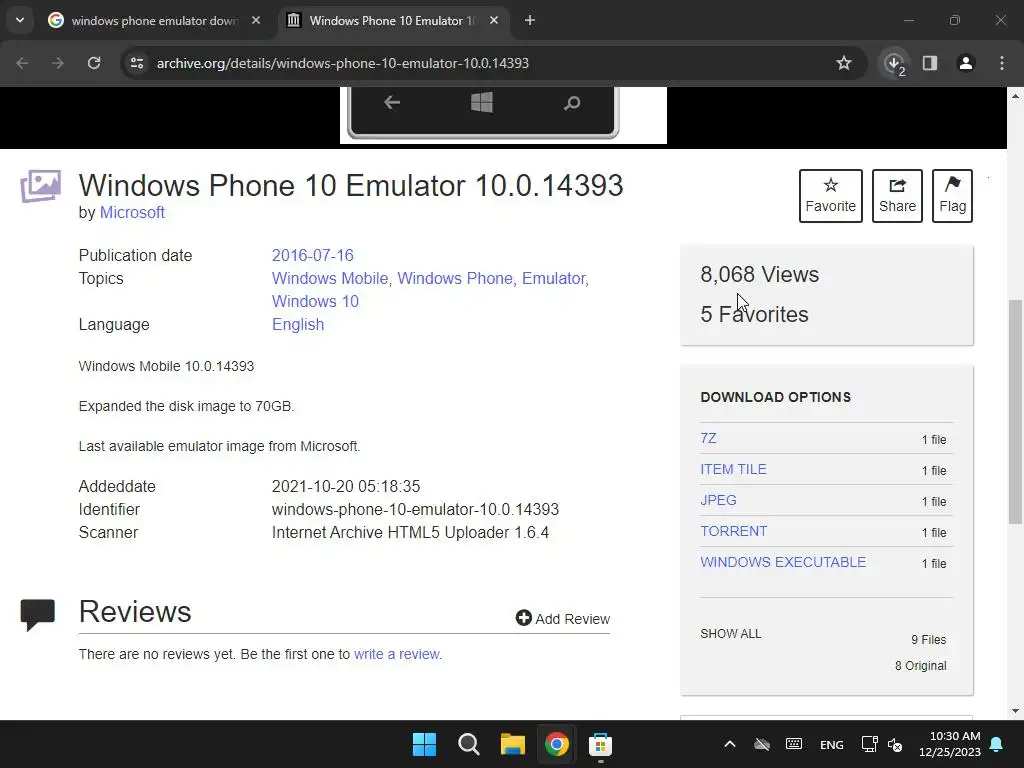Image resolution: width=1024 pixels, height=768 pixels.
Task: Open the Chrome three-dot menu
Action: coord(1002,63)
